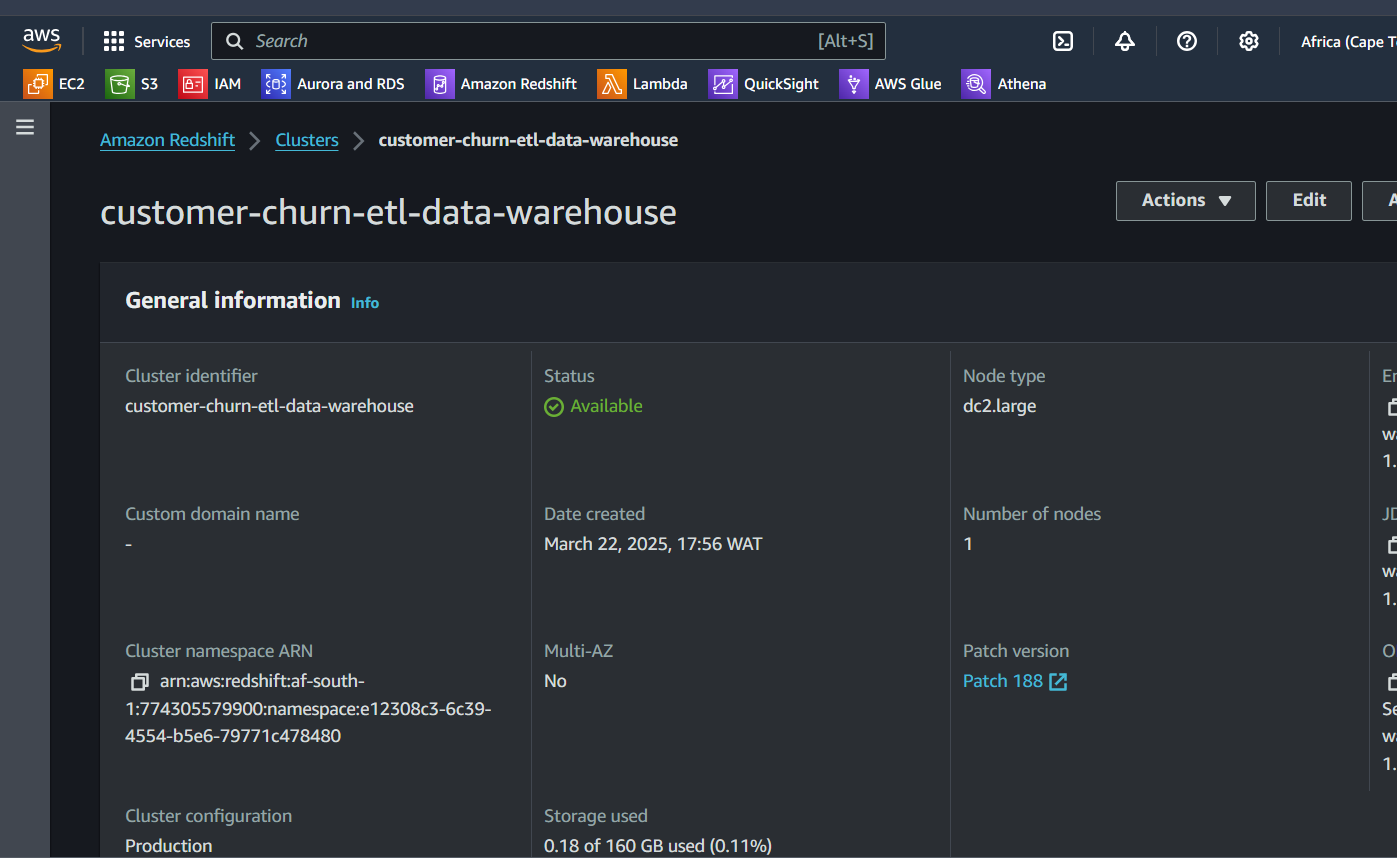Copy the cluster namespace ARN icon
The image size is (1397, 858).
(x=139, y=682)
